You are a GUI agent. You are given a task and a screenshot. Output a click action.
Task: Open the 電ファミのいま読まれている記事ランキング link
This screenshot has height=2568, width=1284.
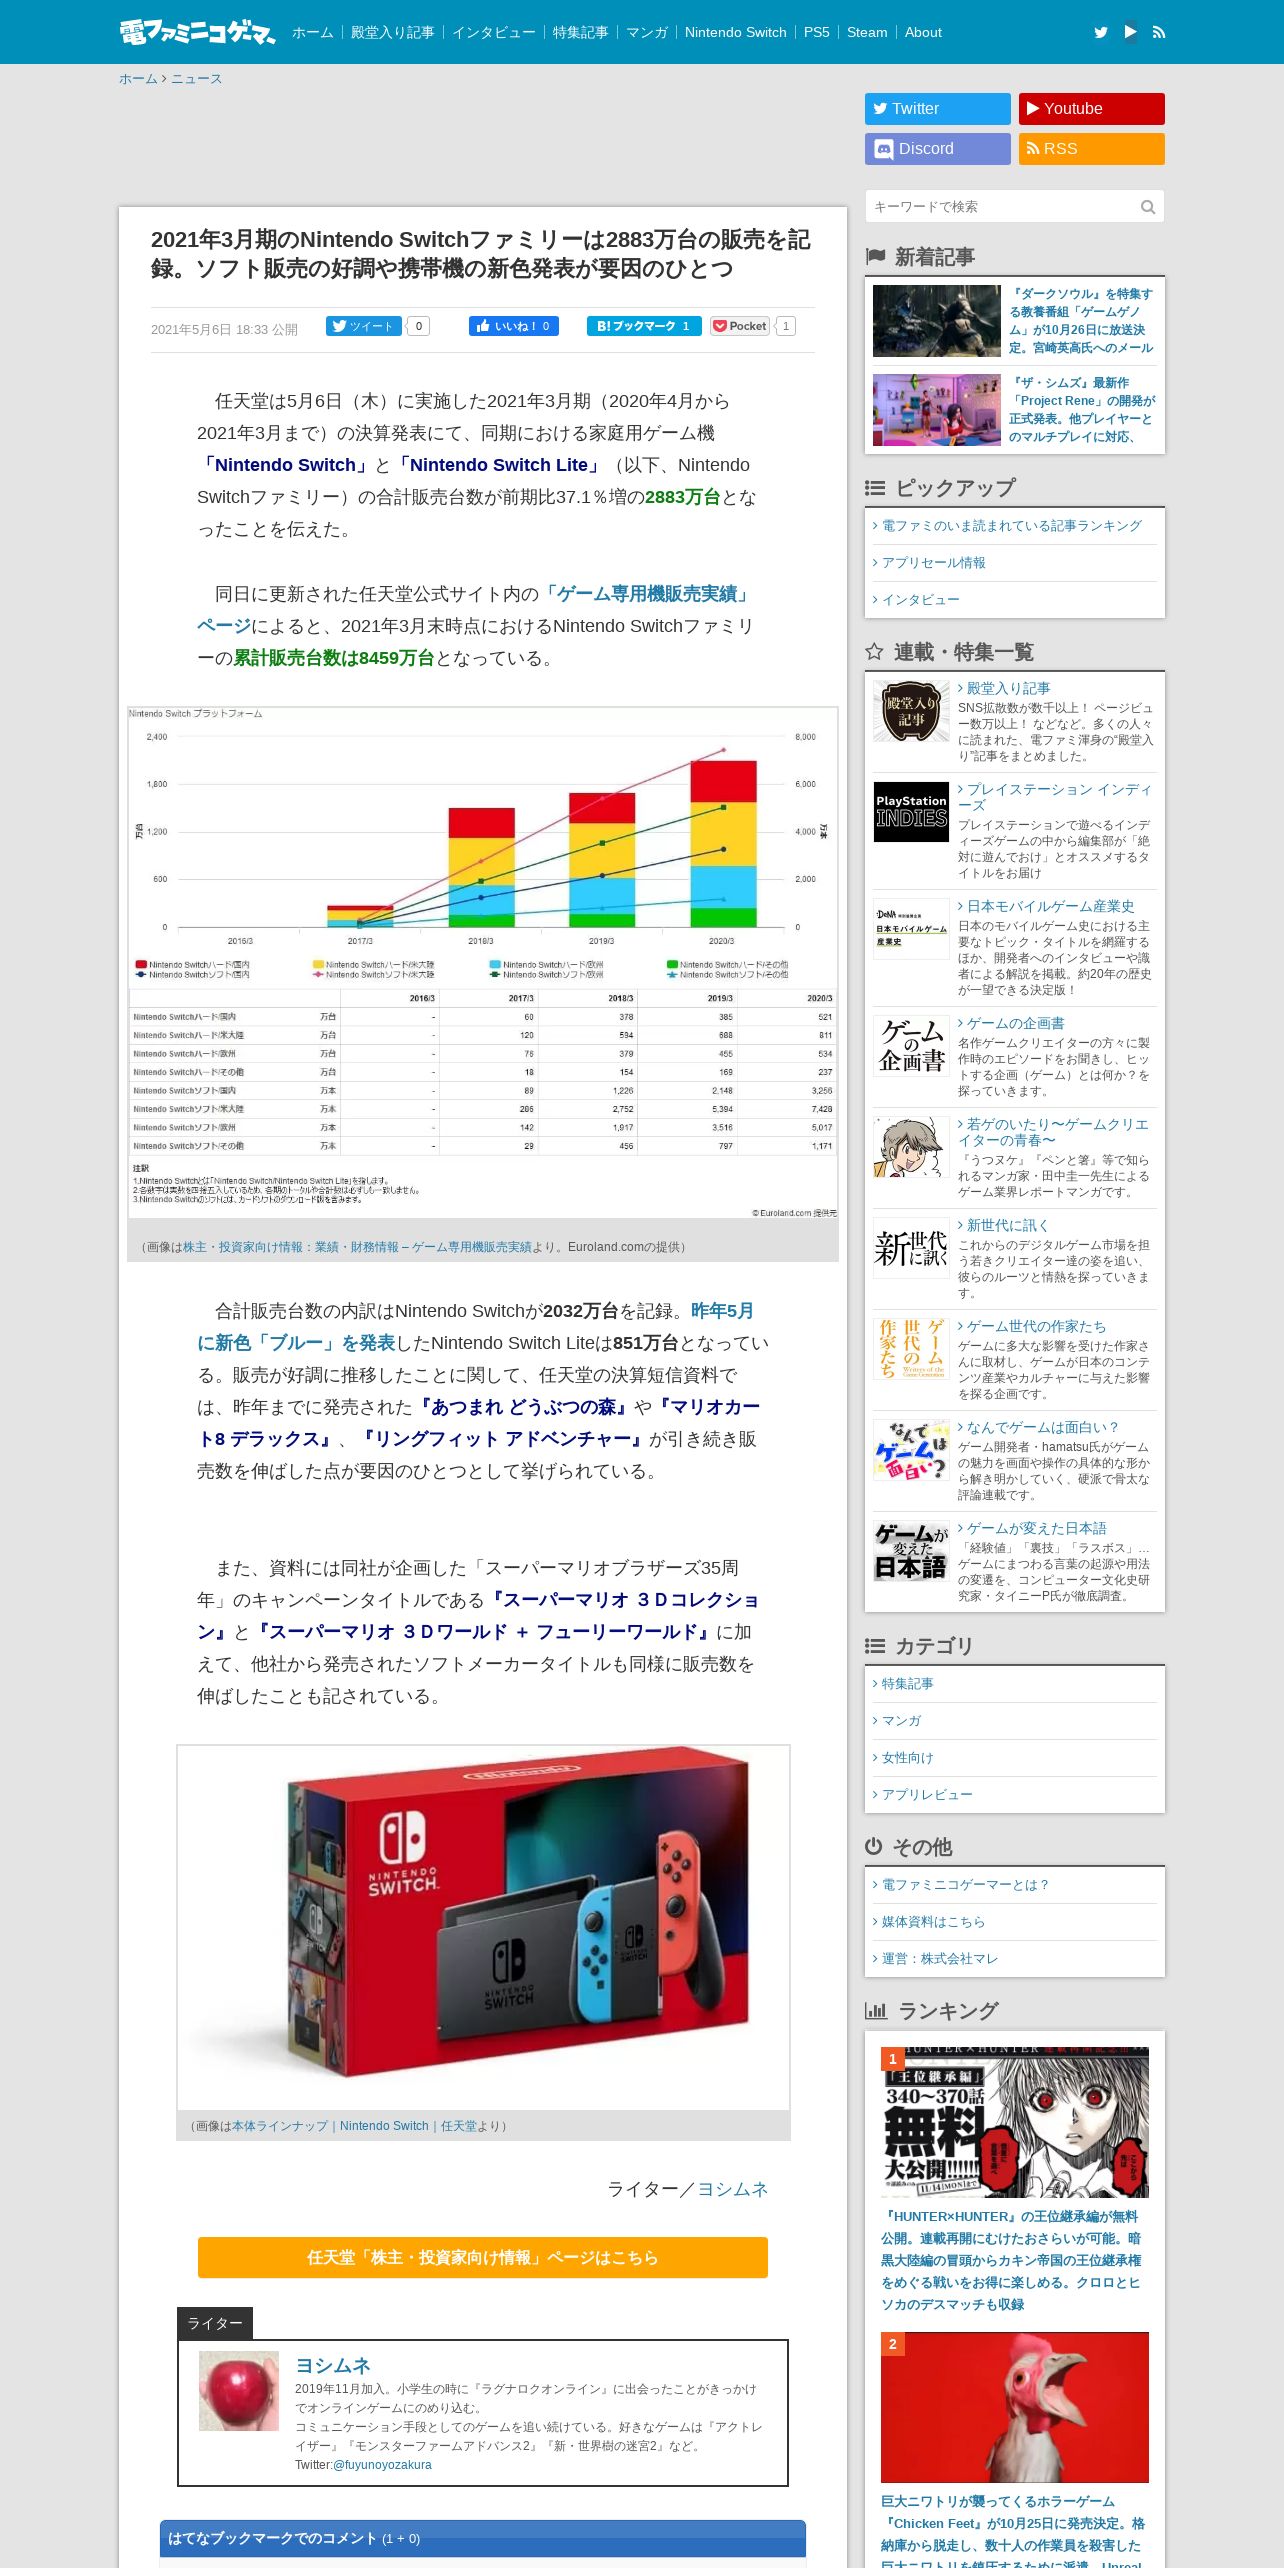click(x=1011, y=526)
